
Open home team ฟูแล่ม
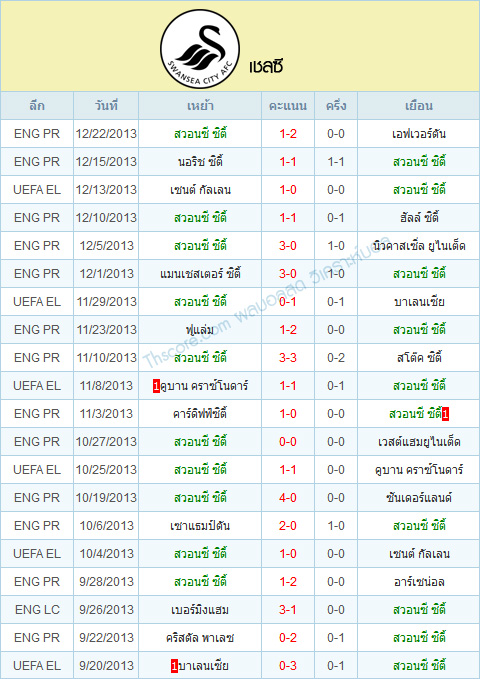point(200,330)
